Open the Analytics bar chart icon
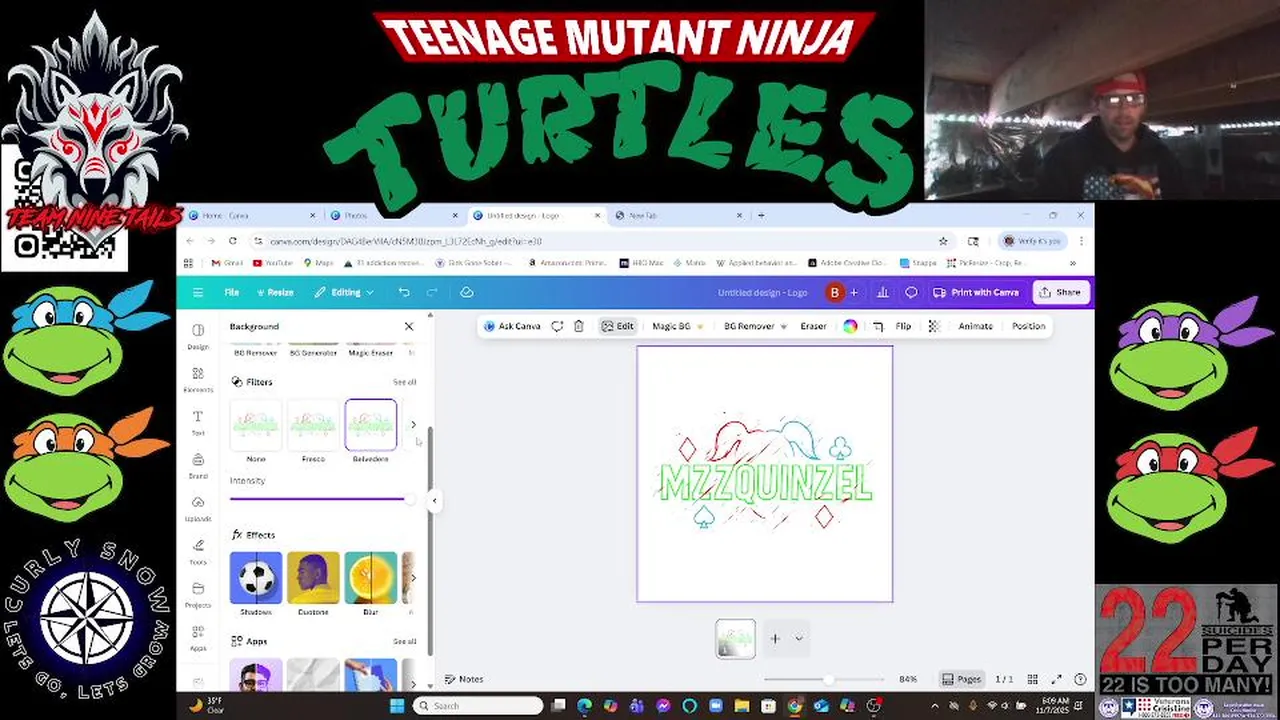This screenshot has width=1280, height=720. pyautogui.click(x=883, y=292)
